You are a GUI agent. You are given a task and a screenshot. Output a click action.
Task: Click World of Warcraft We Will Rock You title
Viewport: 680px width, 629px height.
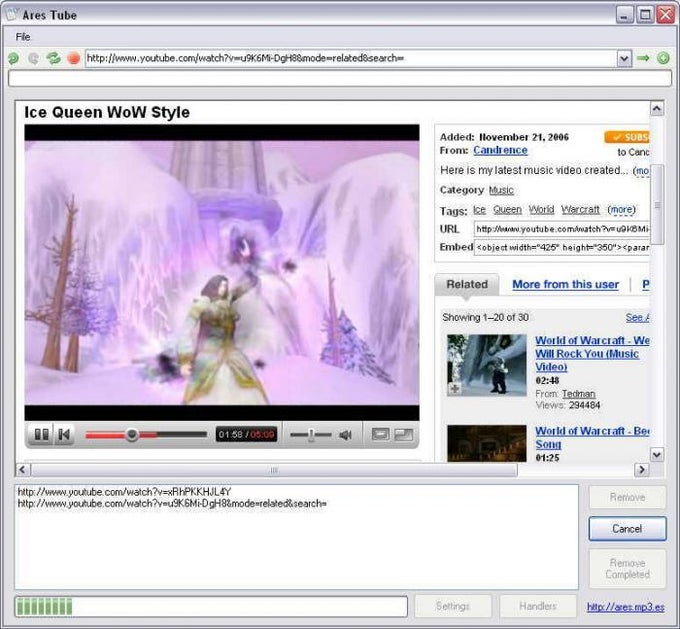pos(592,354)
